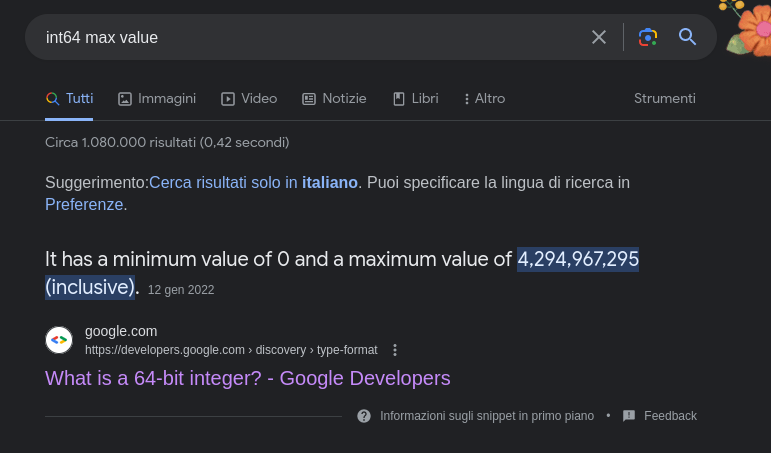Open Google Lens camera search
The width and height of the screenshot is (771, 453).
pyautogui.click(x=648, y=37)
